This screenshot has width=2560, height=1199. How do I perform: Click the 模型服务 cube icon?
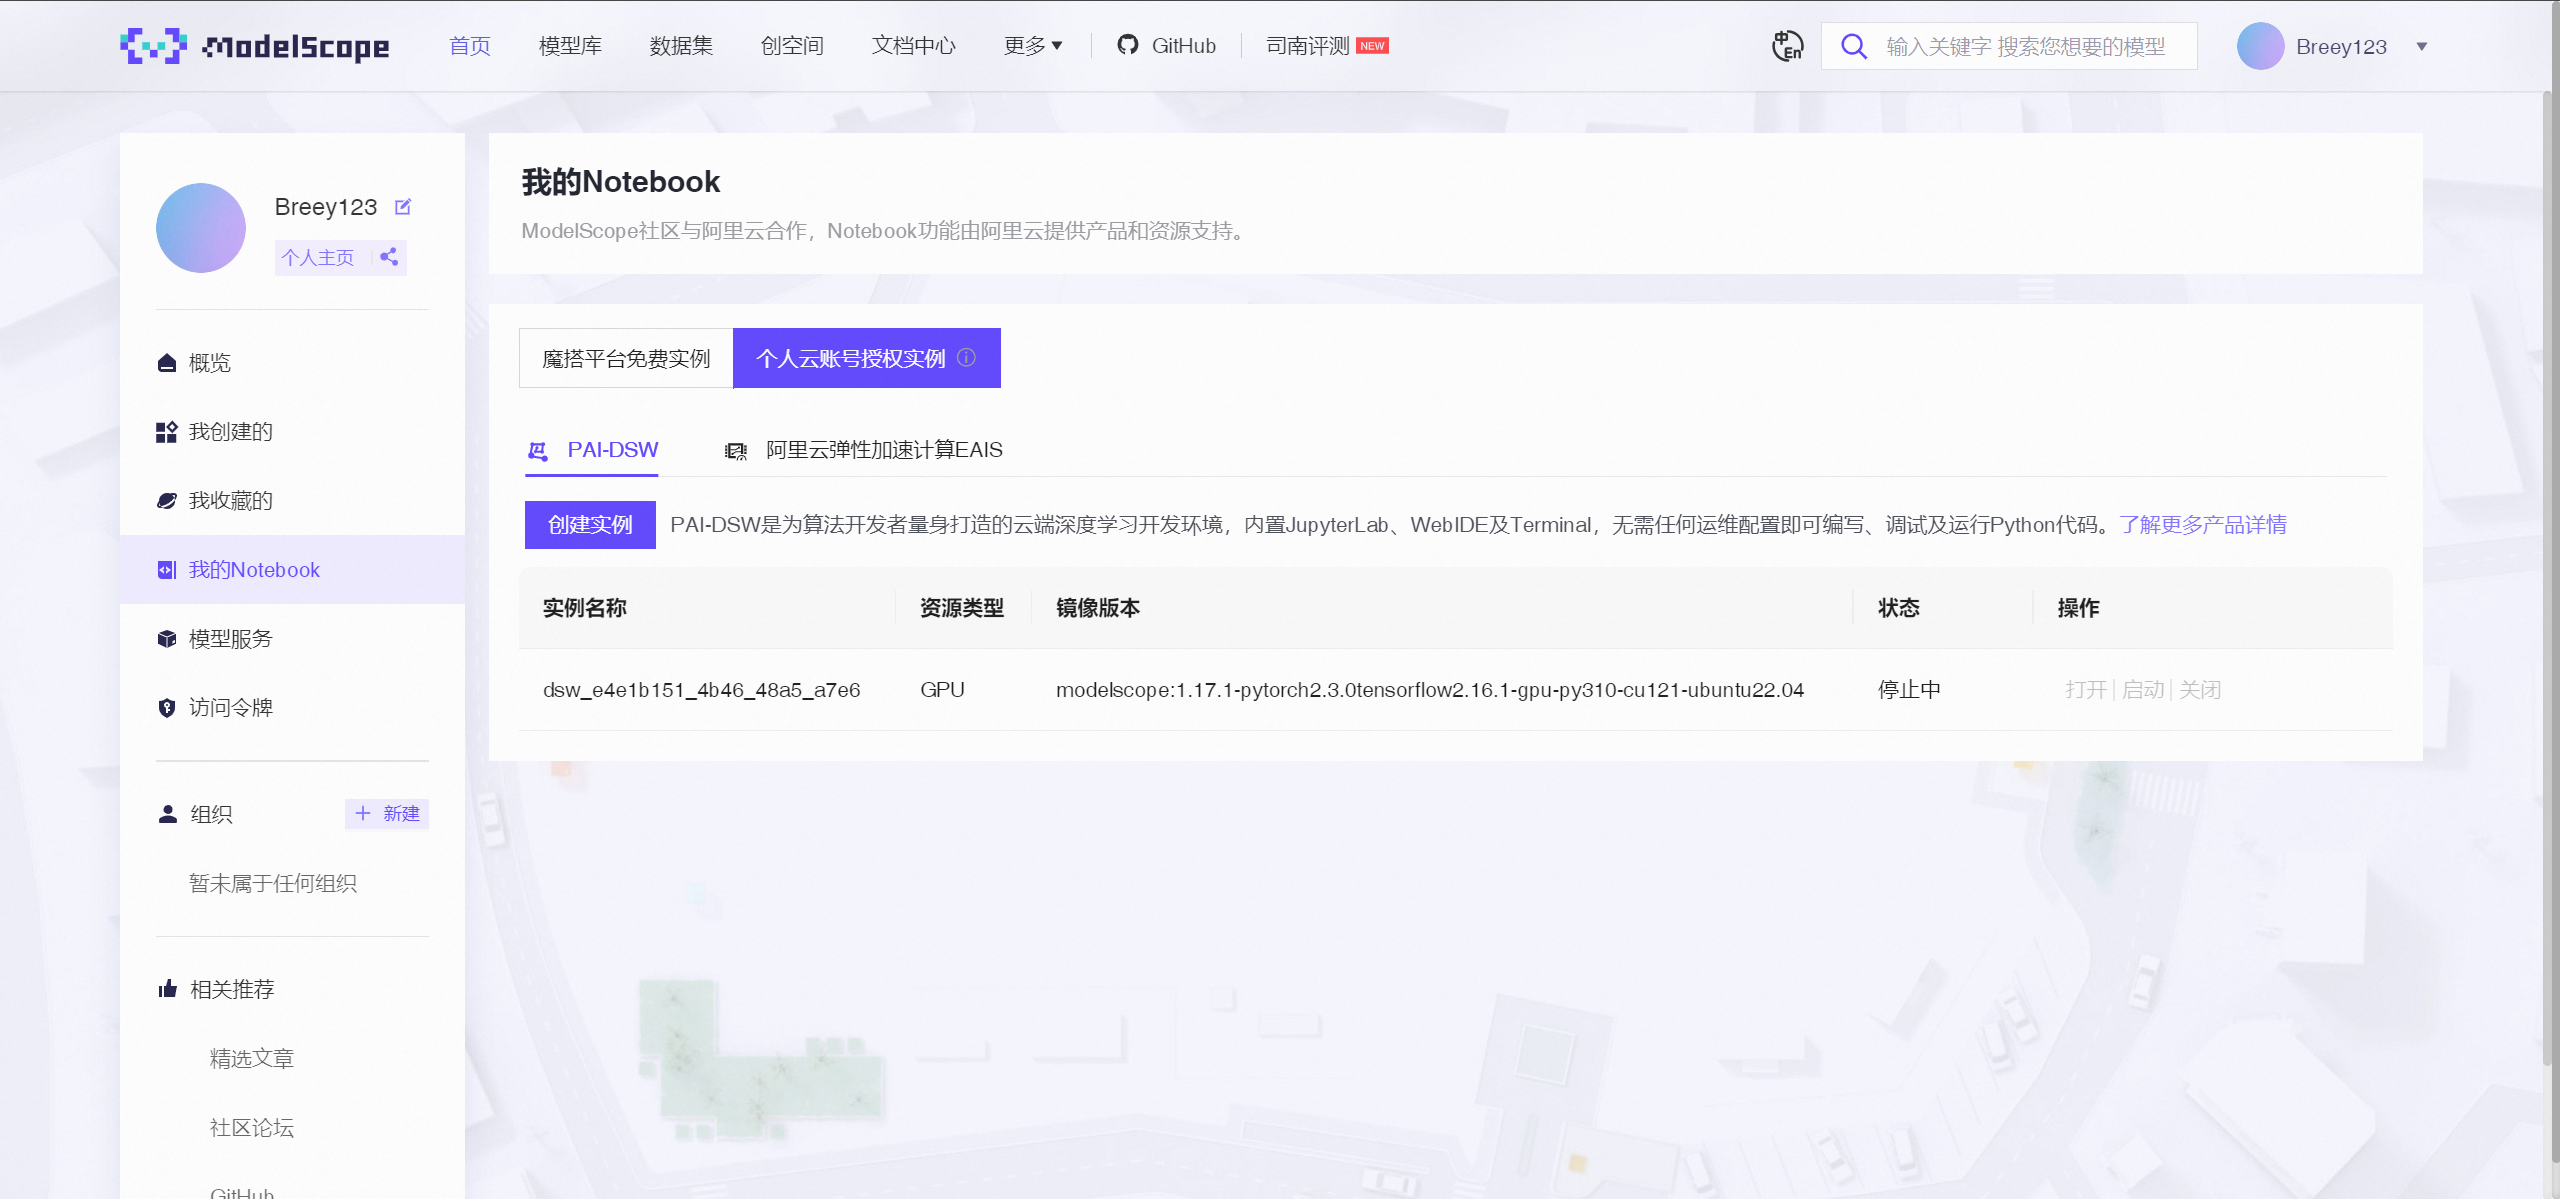point(167,639)
